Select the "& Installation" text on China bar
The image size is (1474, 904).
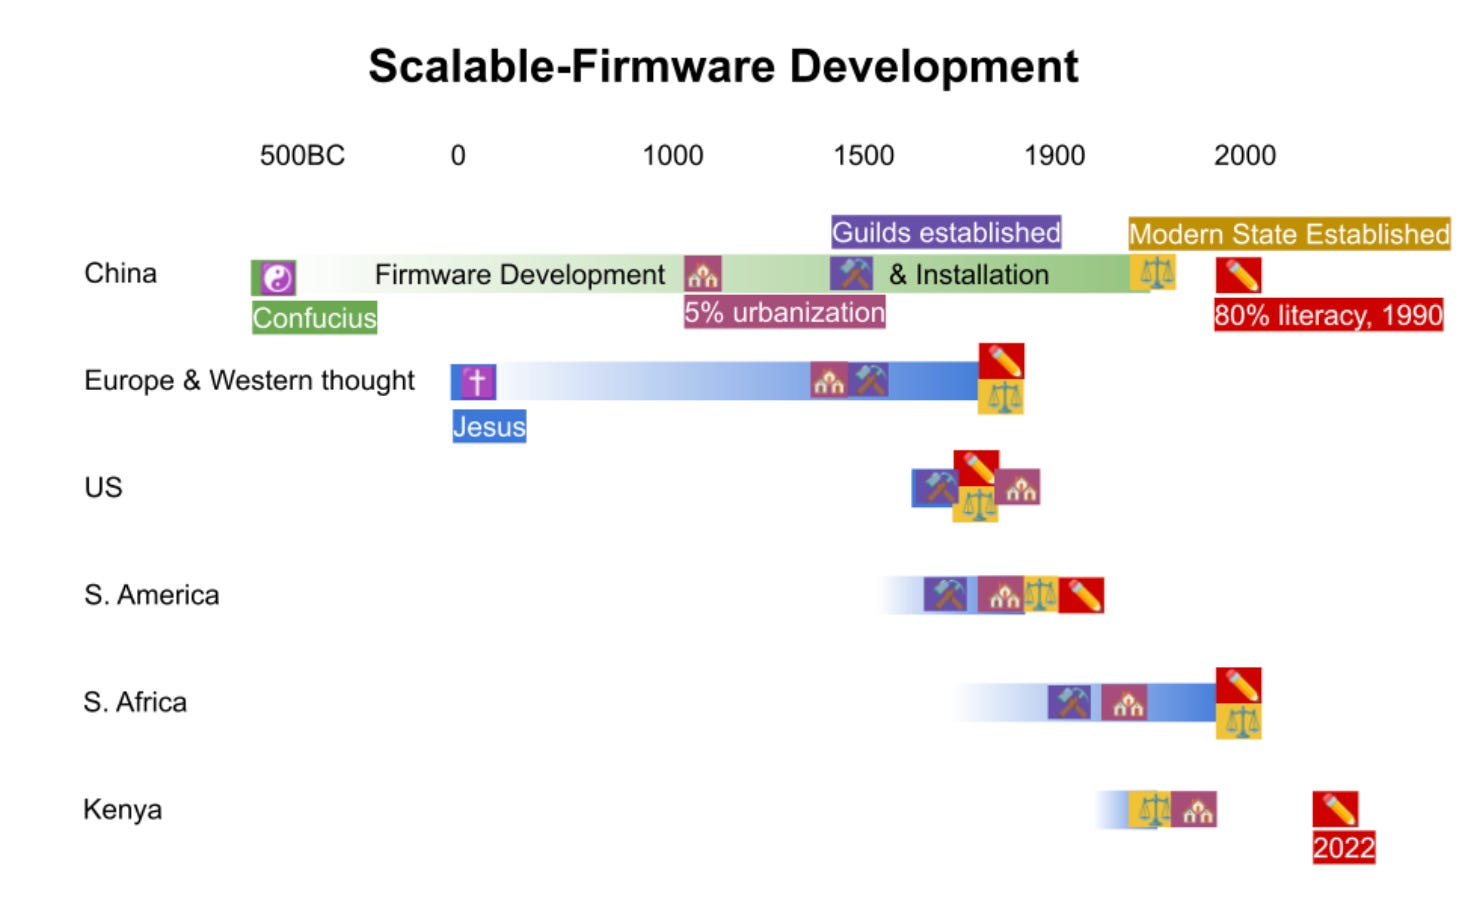tap(969, 274)
